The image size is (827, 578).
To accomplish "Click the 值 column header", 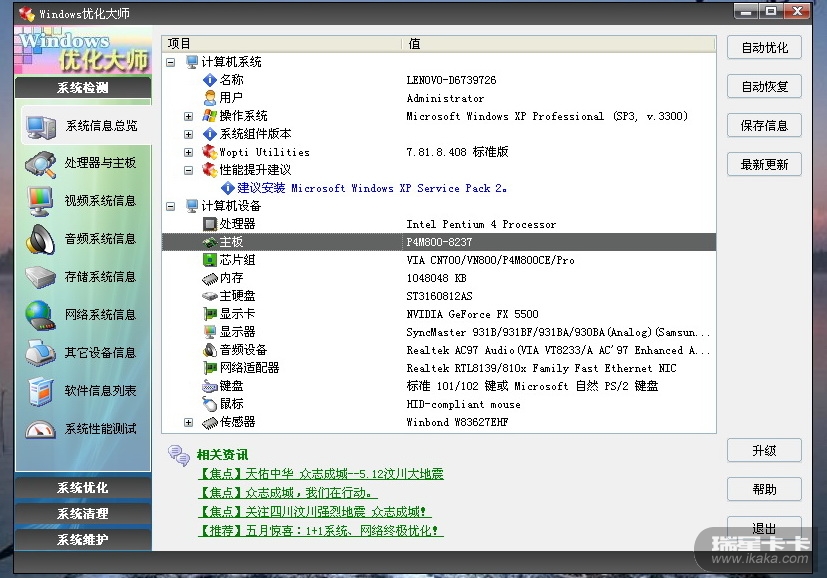I will pos(559,44).
